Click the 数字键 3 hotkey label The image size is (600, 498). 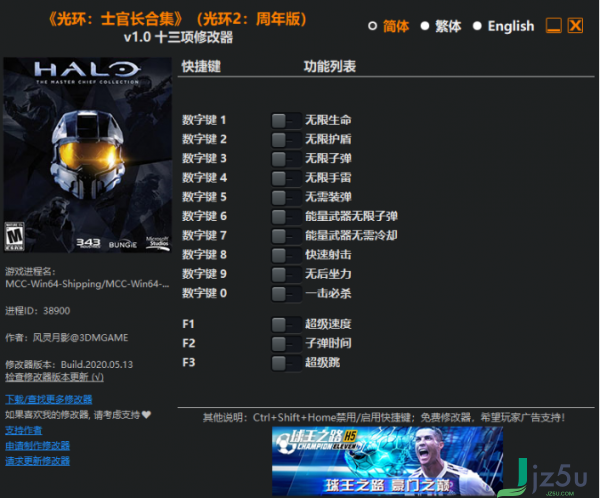[204, 158]
